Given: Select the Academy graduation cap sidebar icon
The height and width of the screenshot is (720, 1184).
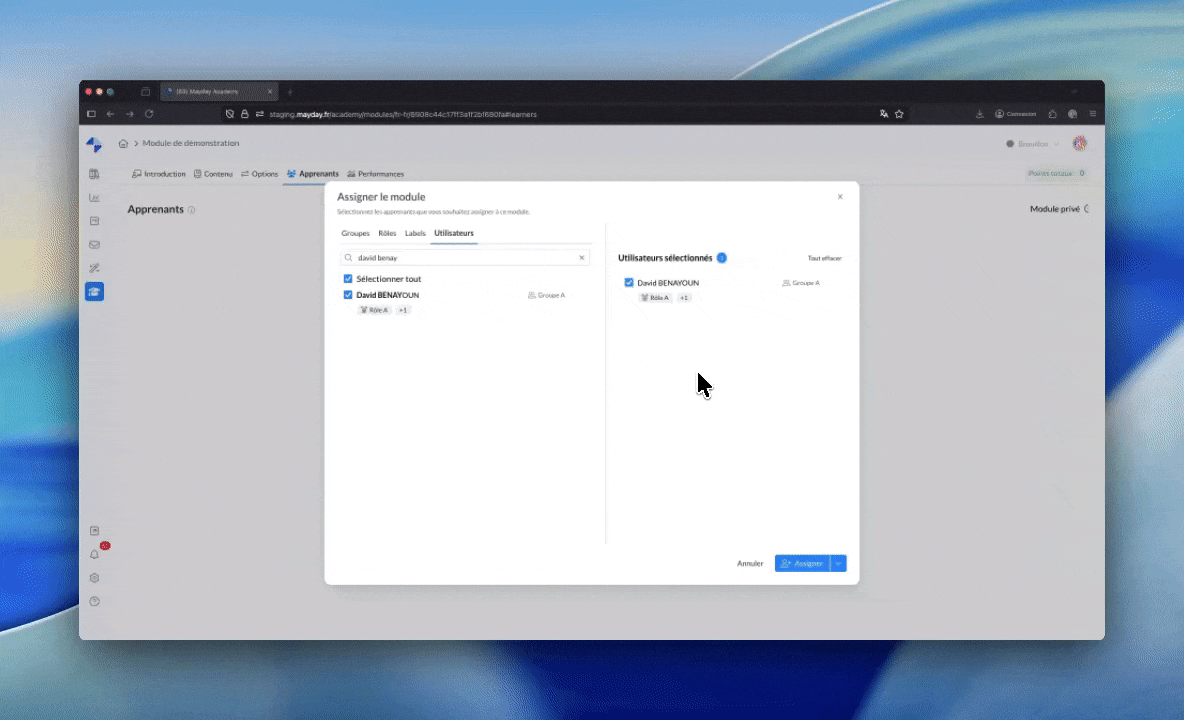Looking at the screenshot, I should click(94, 292).
